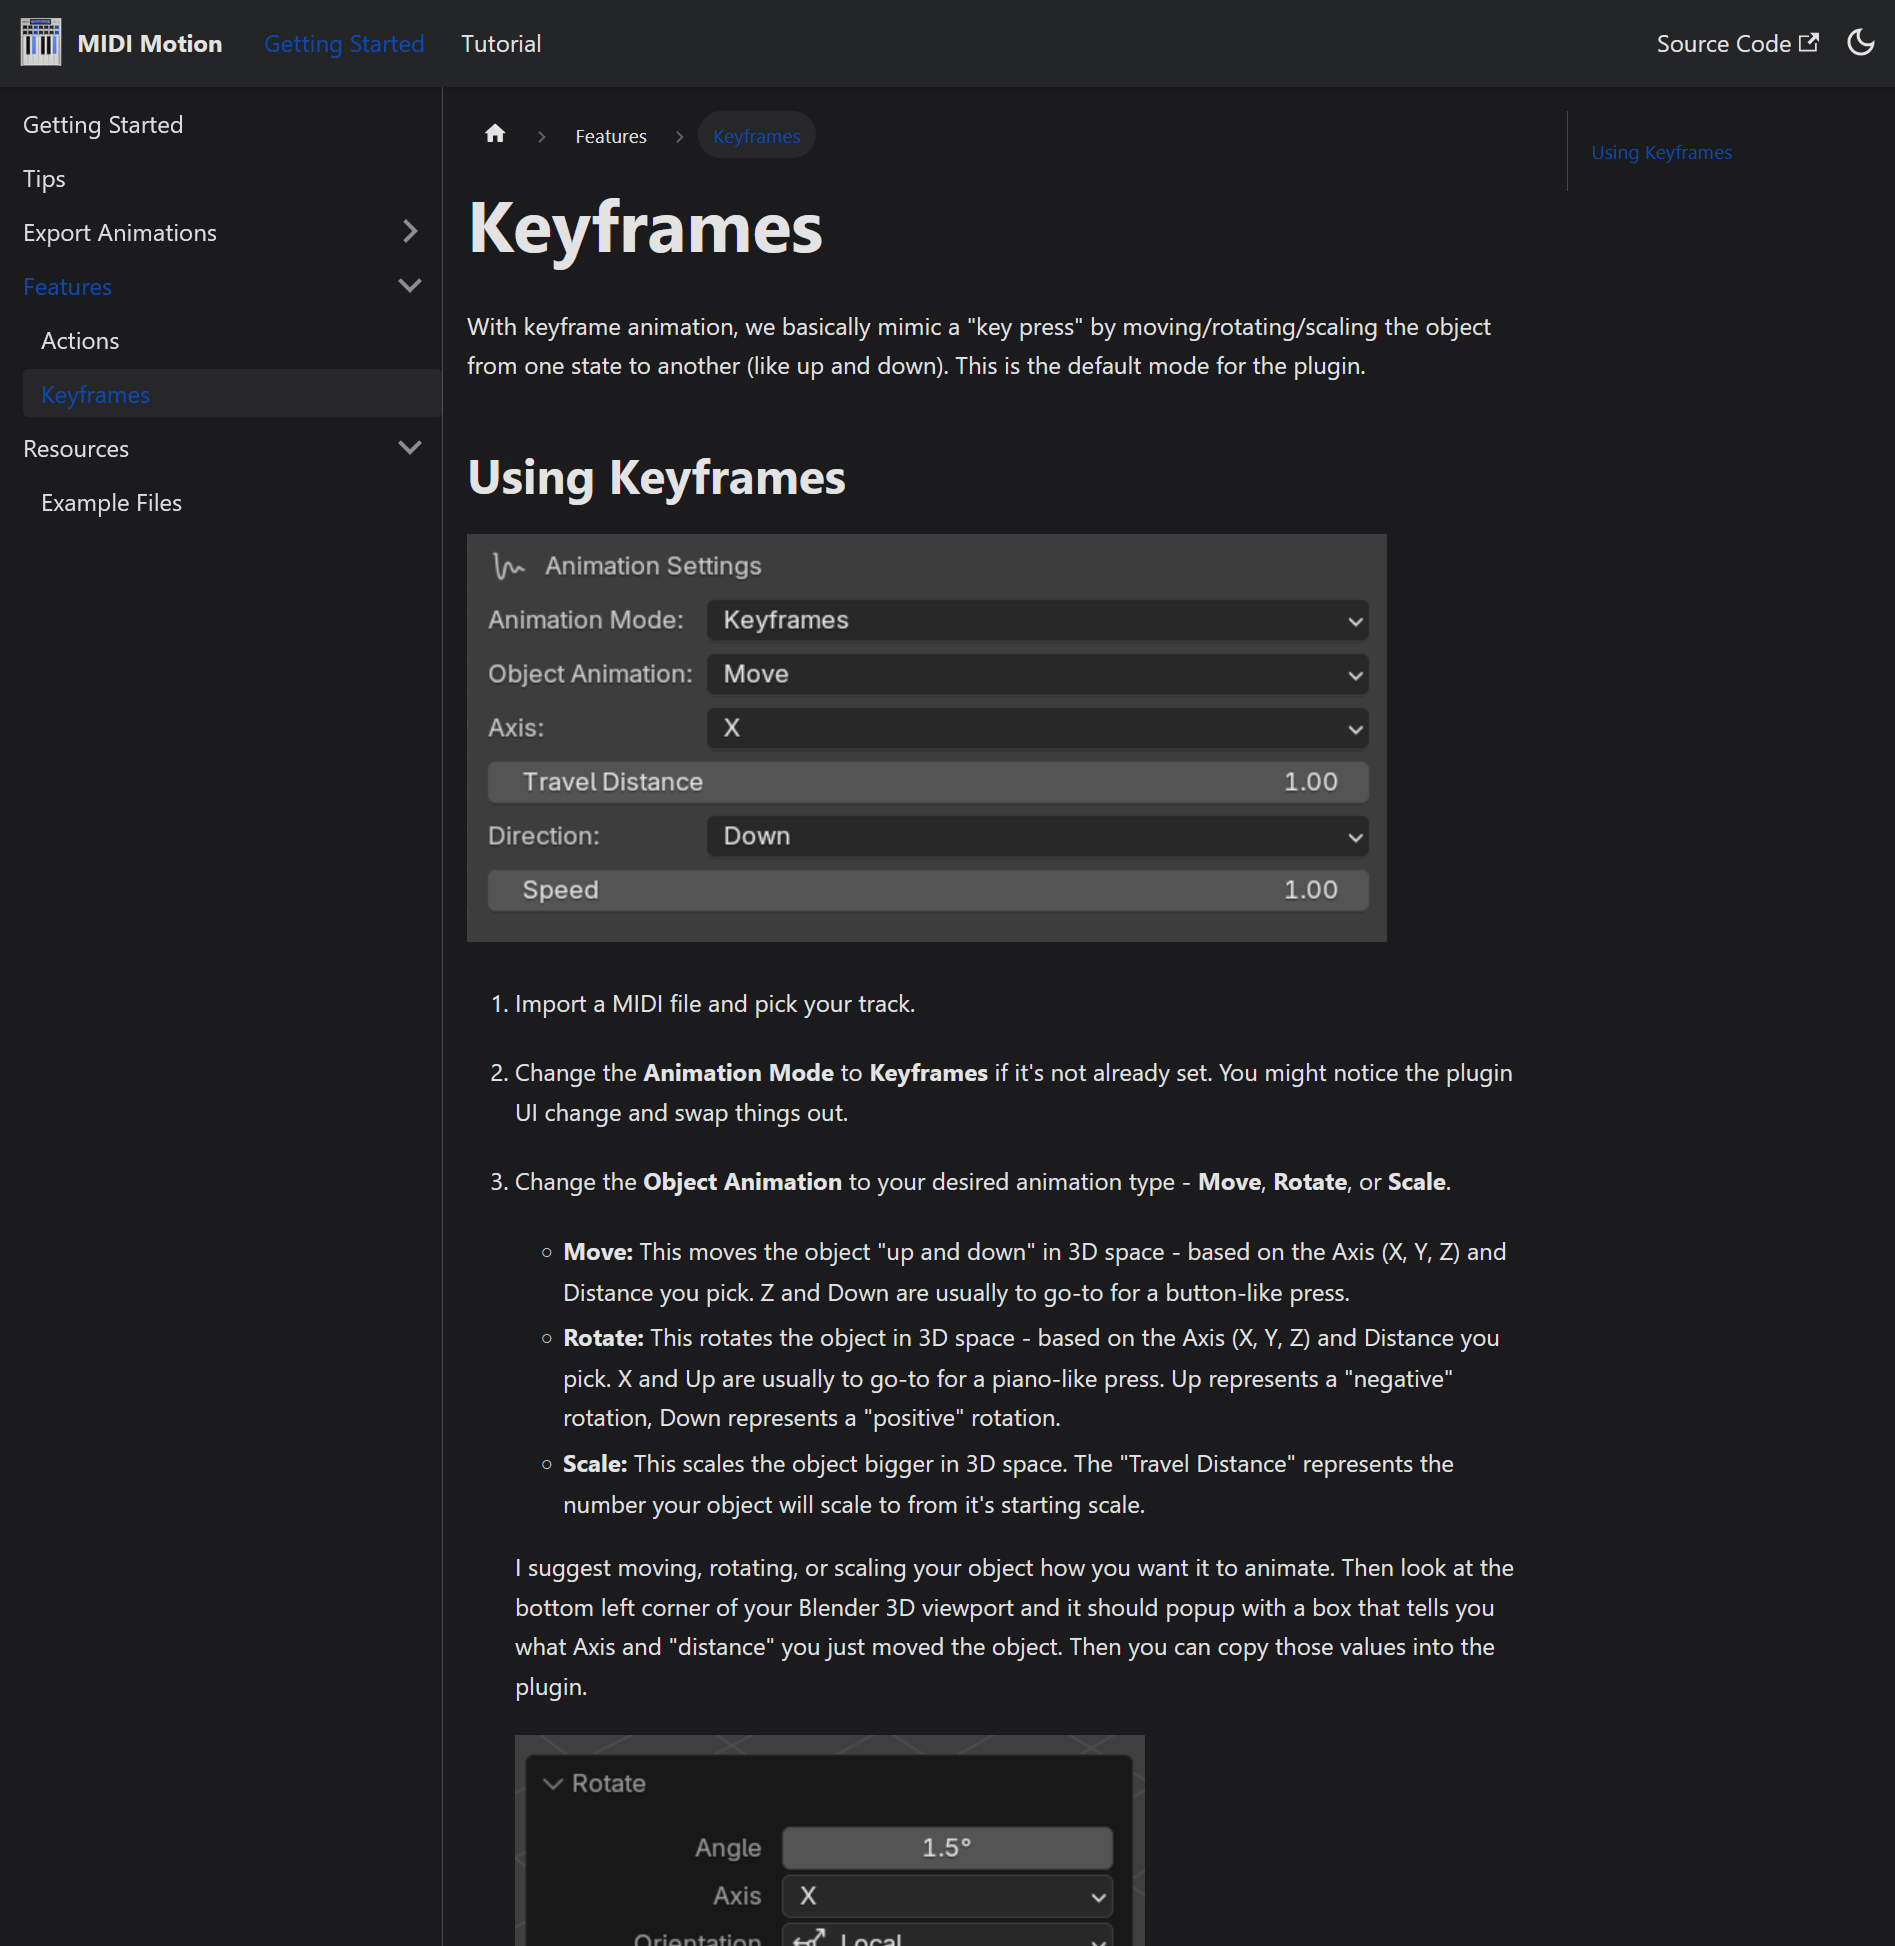Select Actions in the sidebar

point(80,340)
